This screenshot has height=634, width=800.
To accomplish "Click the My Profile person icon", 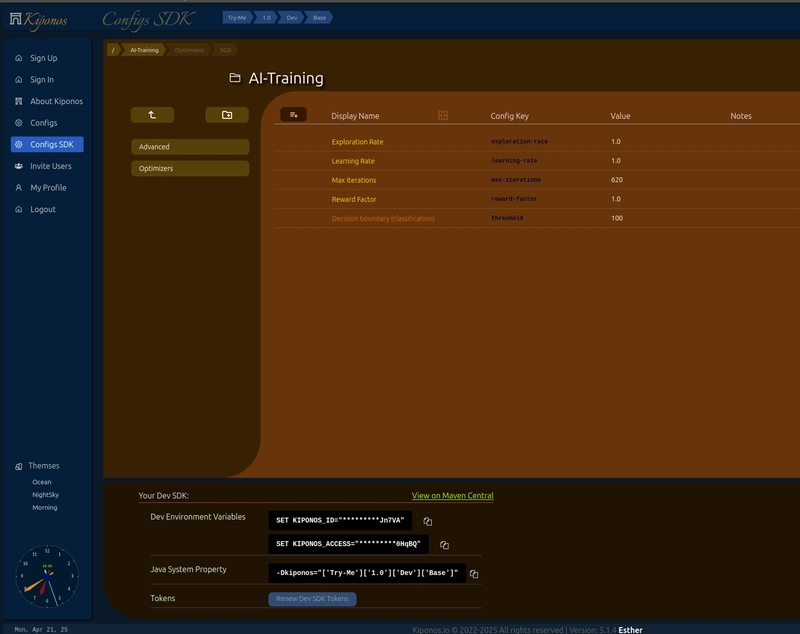I will tap(19, 188).
